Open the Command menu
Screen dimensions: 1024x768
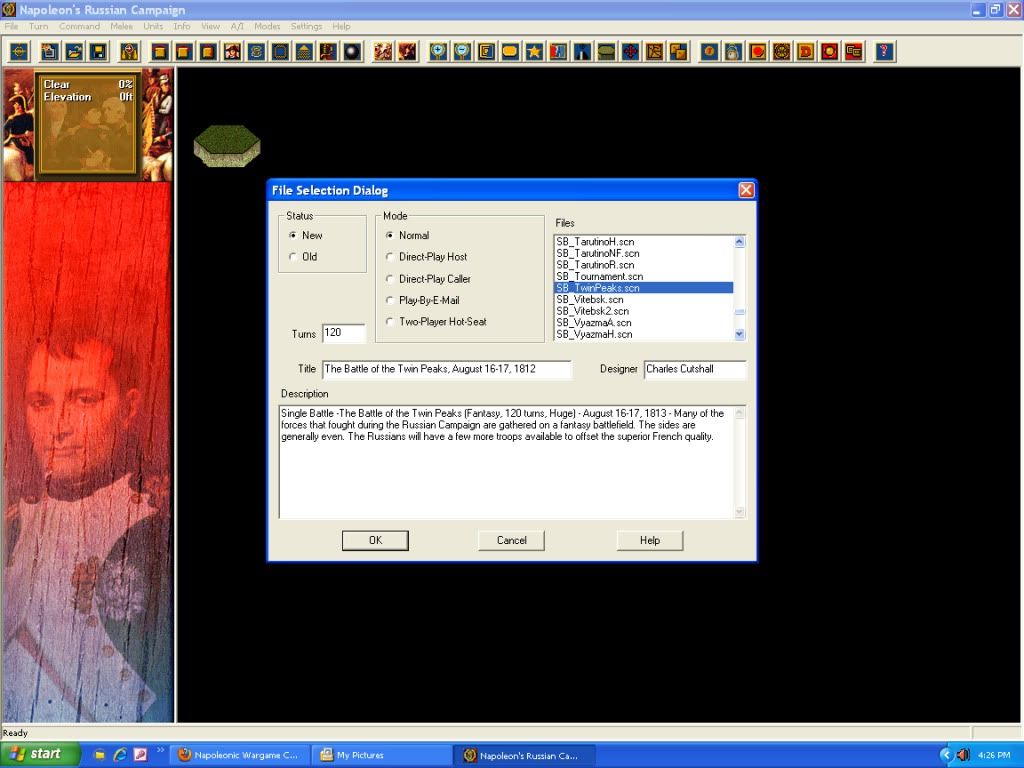click(x=79, y=26)
